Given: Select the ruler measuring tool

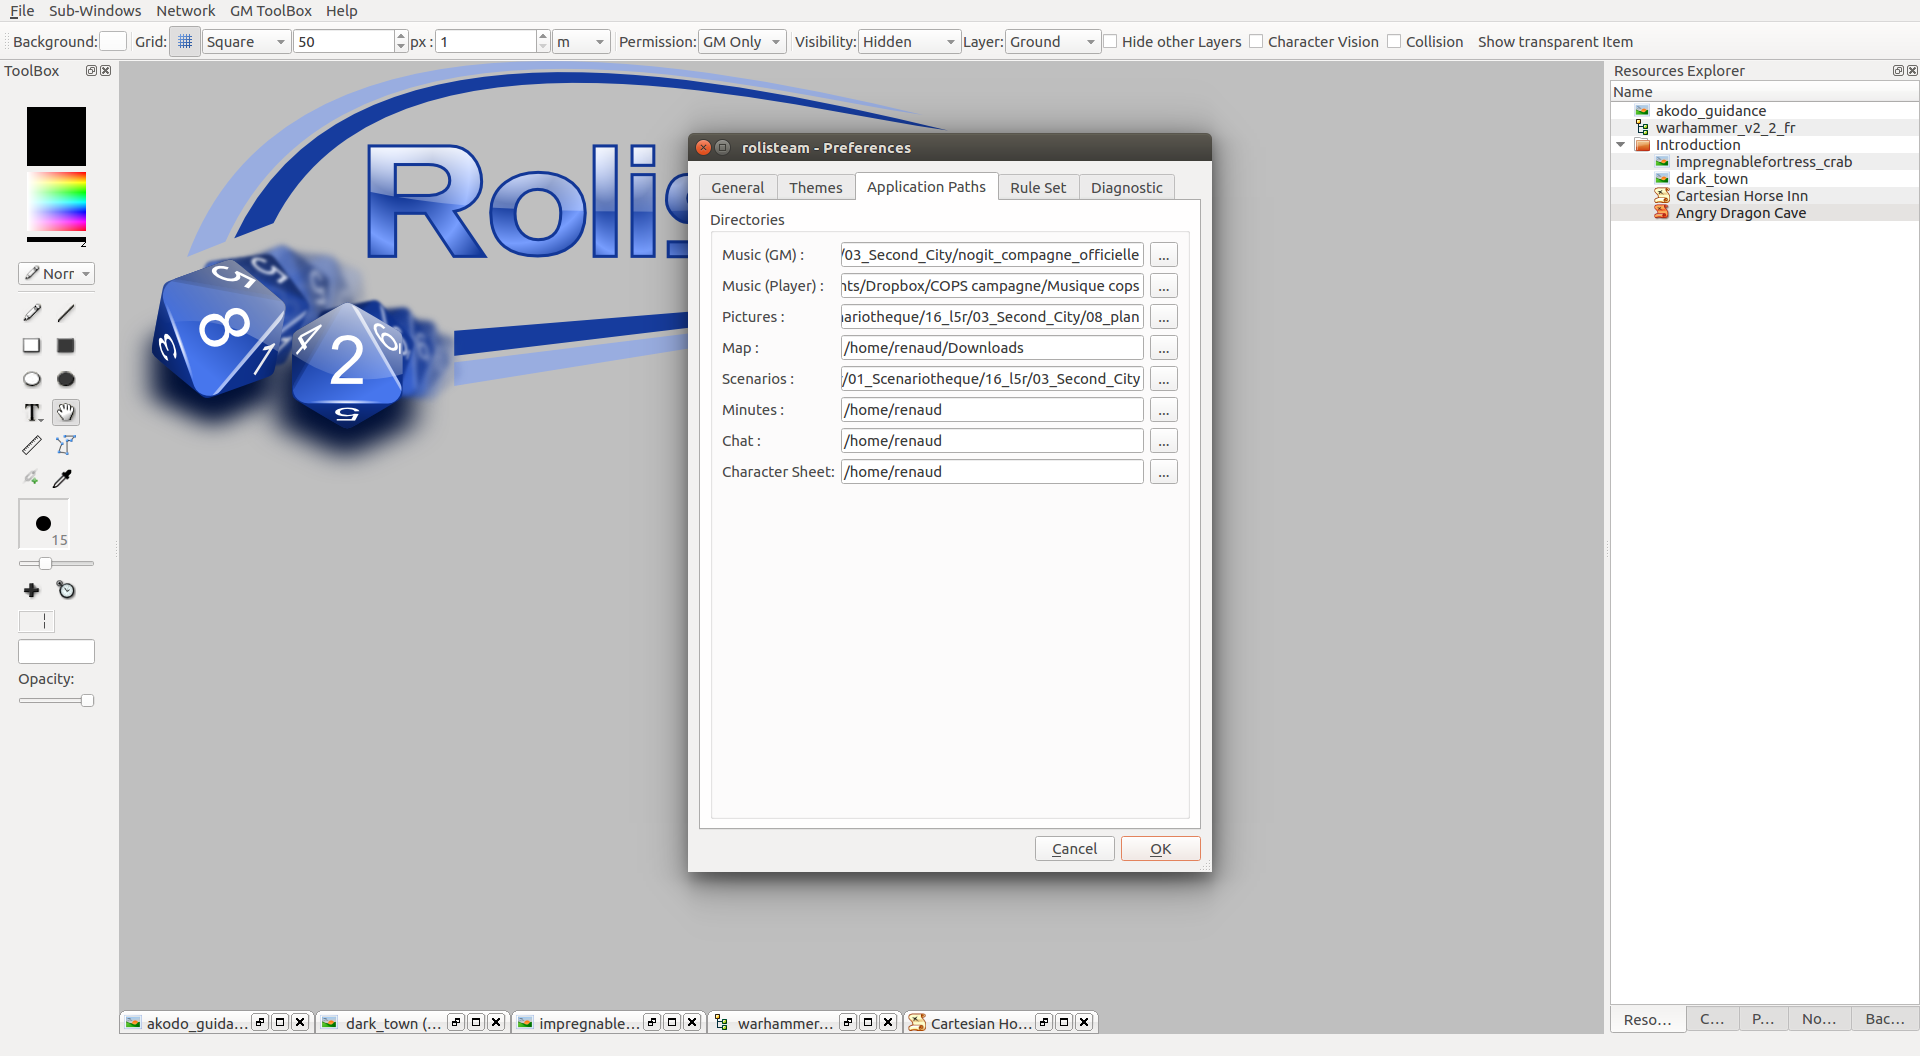Looking at the screenshot, I should click(x=32, y=445).
